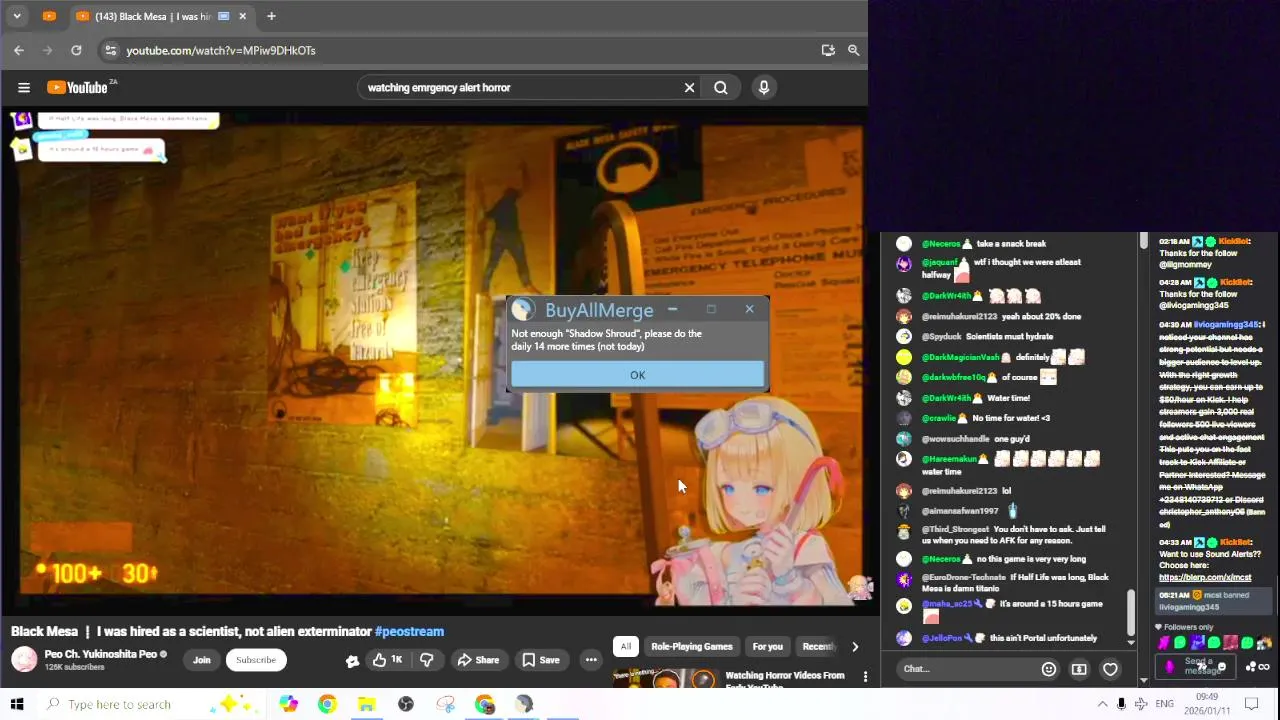This screenshot has height=720, width=1280.
Task: Send a heart reaction in chat
Action: pyautogui.click(x=1110, y=669)
